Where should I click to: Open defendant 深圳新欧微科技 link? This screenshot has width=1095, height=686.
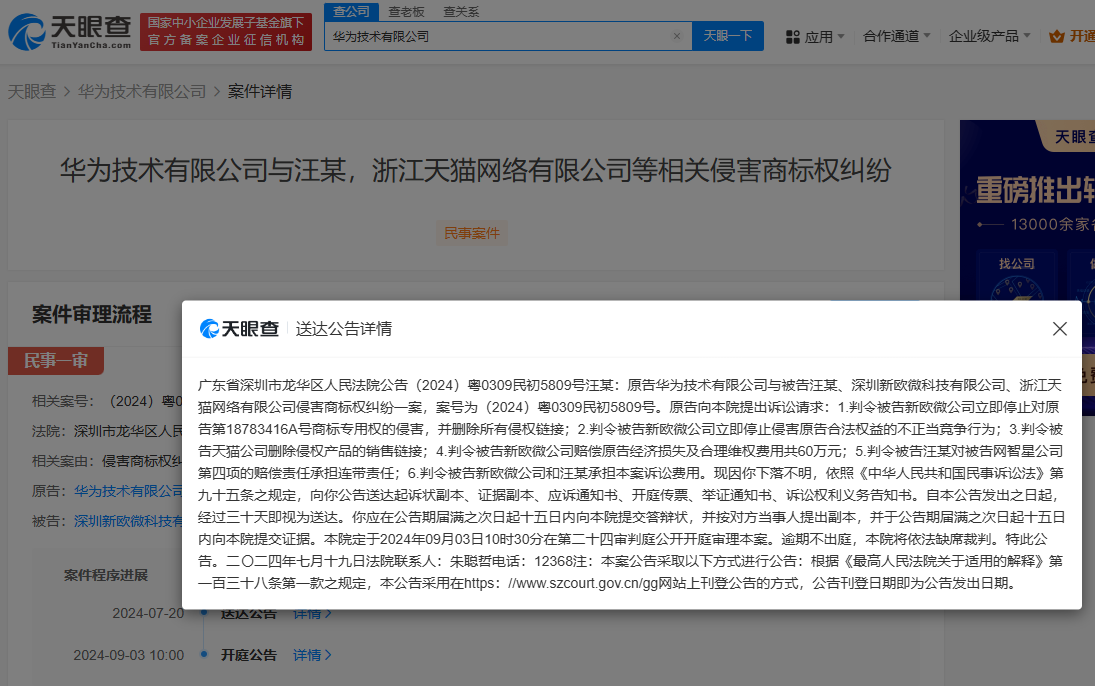tap(128, 521)
